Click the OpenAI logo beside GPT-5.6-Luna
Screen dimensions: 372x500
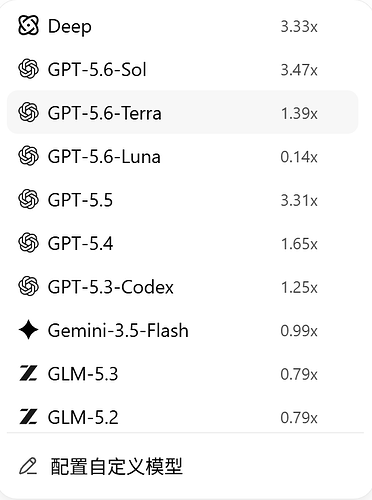(28, 156)
